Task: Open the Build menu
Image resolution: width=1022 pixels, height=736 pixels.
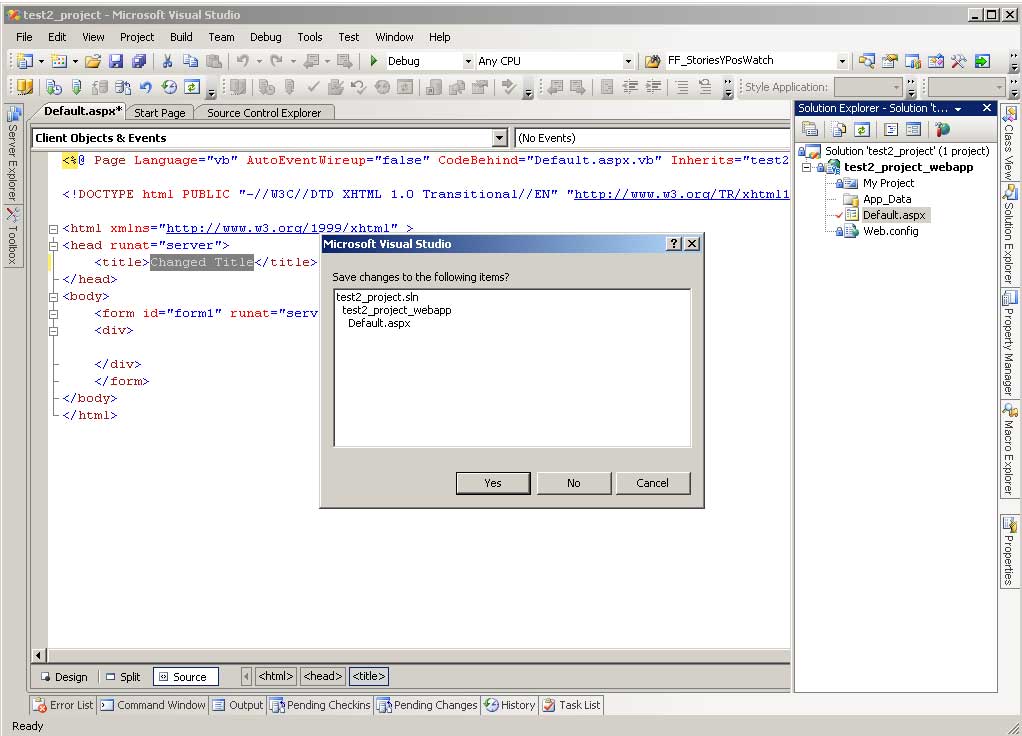Action: tap(181, 37)
